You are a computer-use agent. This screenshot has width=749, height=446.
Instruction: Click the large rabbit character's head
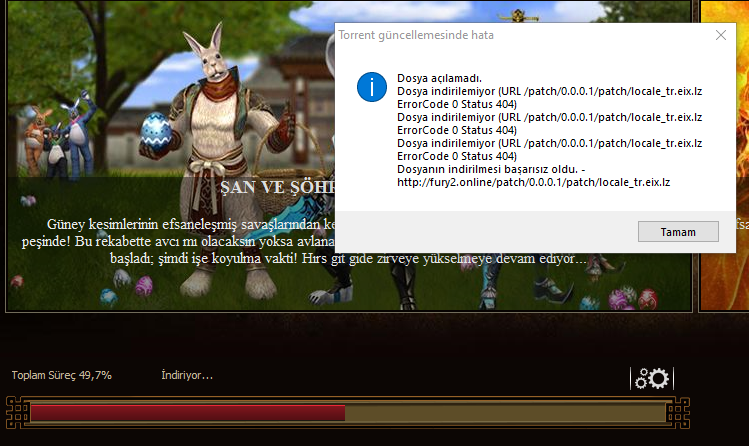point(212,55)
